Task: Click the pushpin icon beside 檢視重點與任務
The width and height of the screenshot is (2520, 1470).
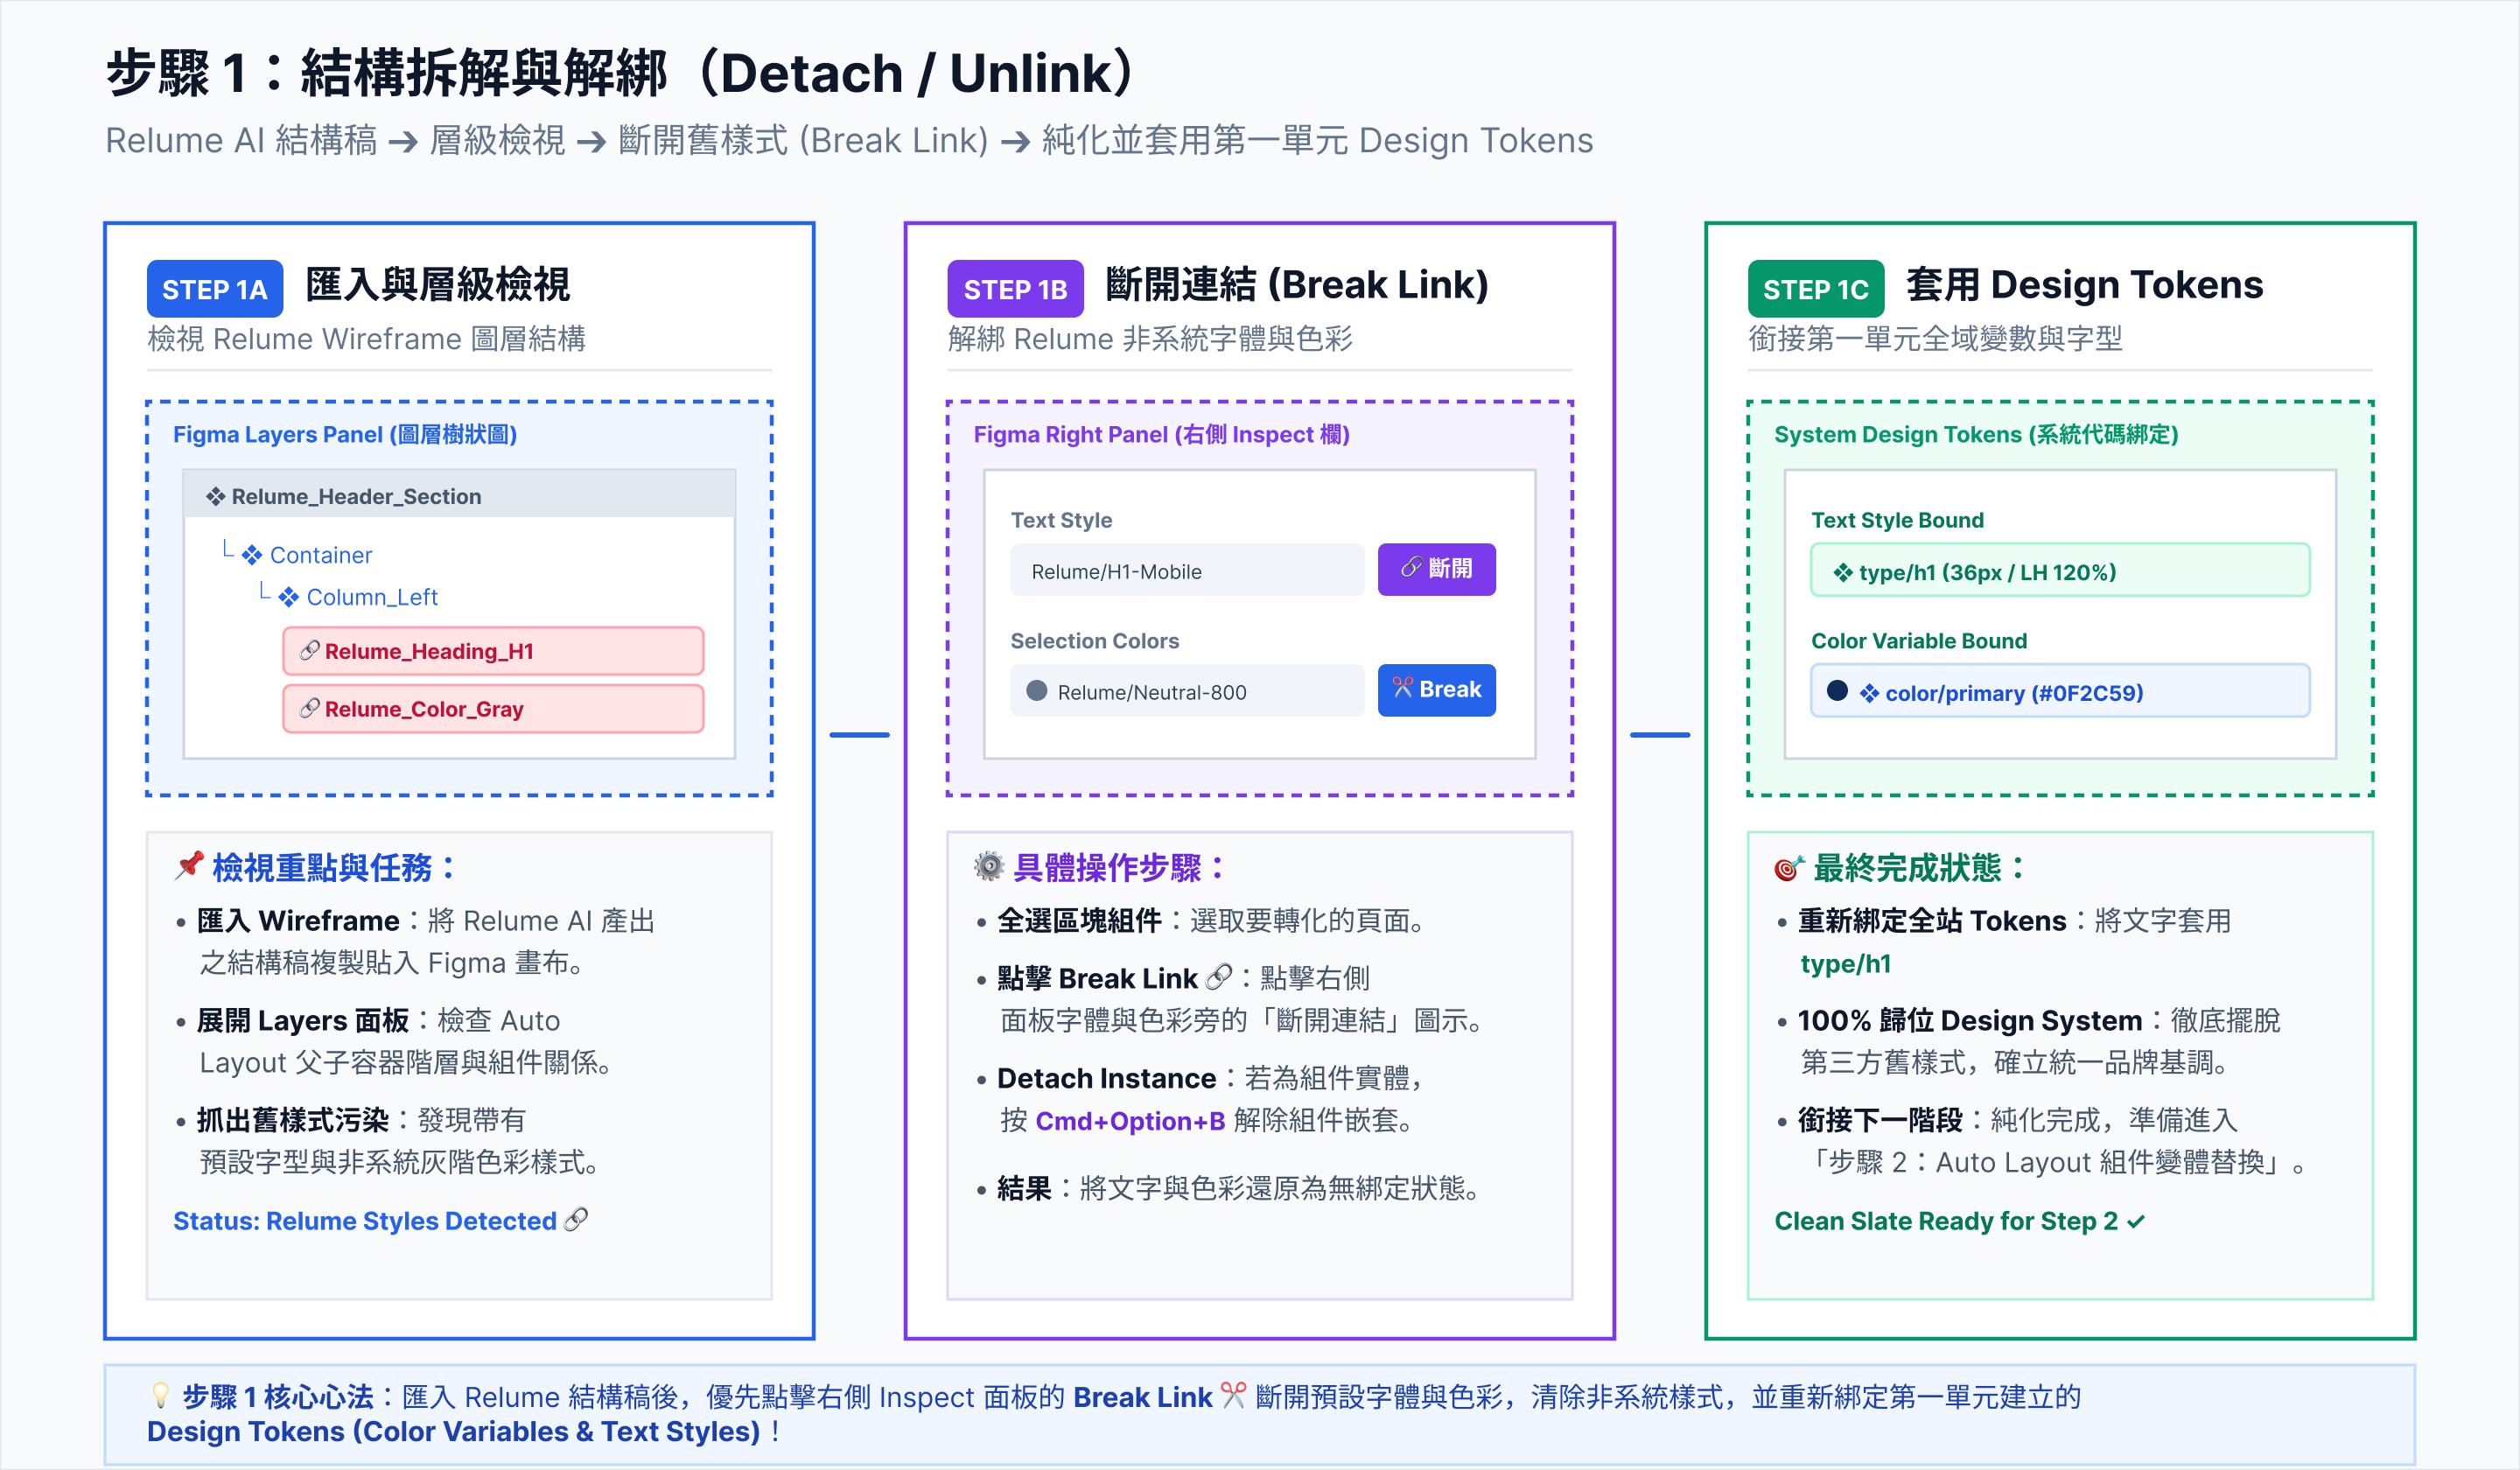Action: [x=189, y=866]
